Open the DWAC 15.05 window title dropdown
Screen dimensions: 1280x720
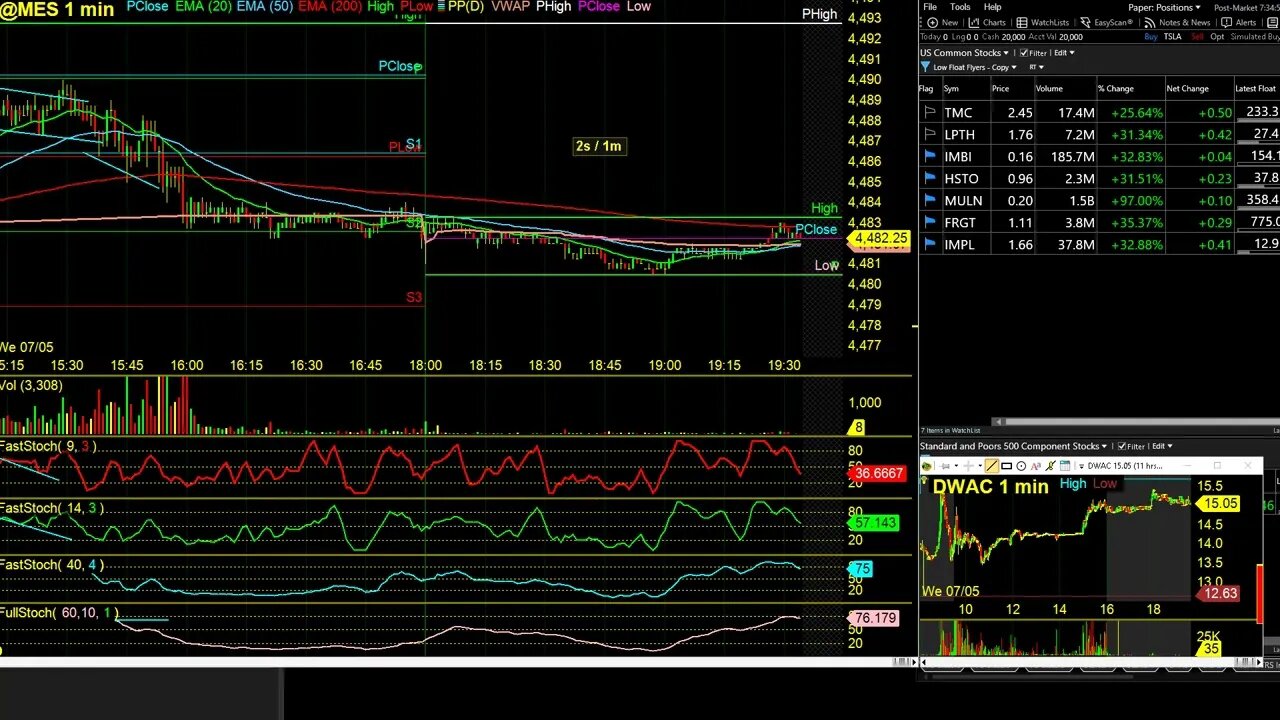click(1081, 466)
